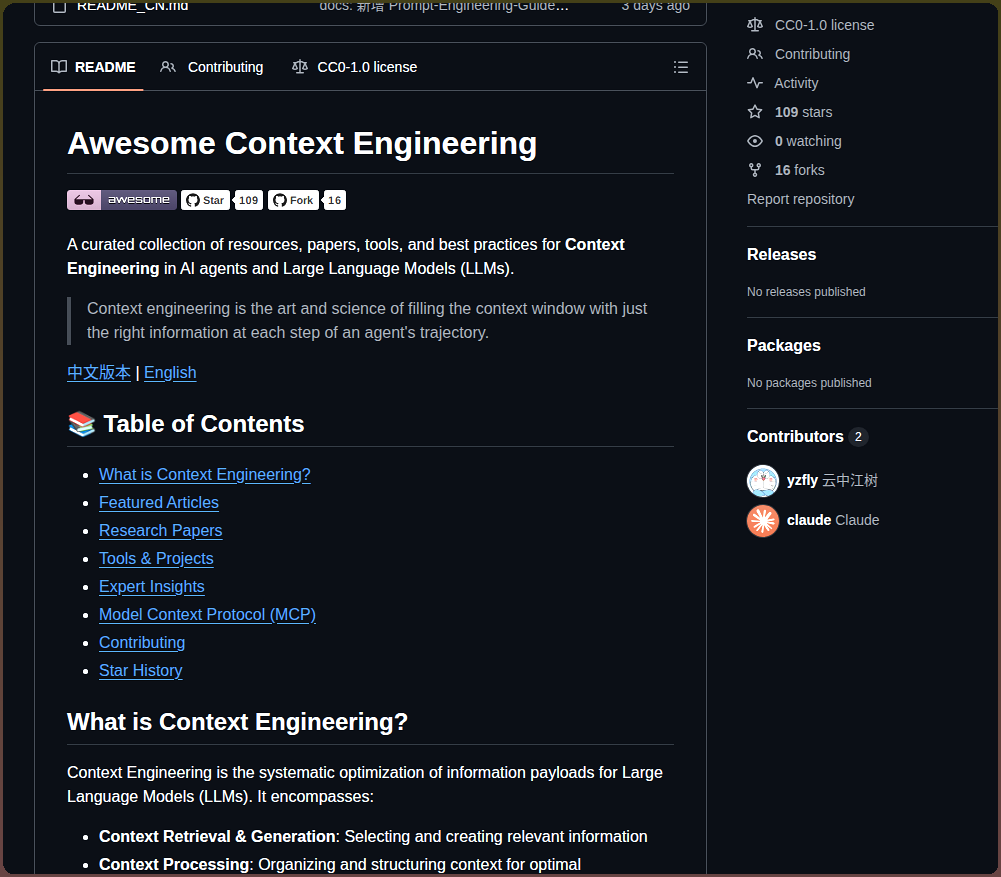Image resolution: width=1001 pixels, height=877 pixels.
Task: Click the people icon next to sidebar Contributing
Action: (755, 54)
